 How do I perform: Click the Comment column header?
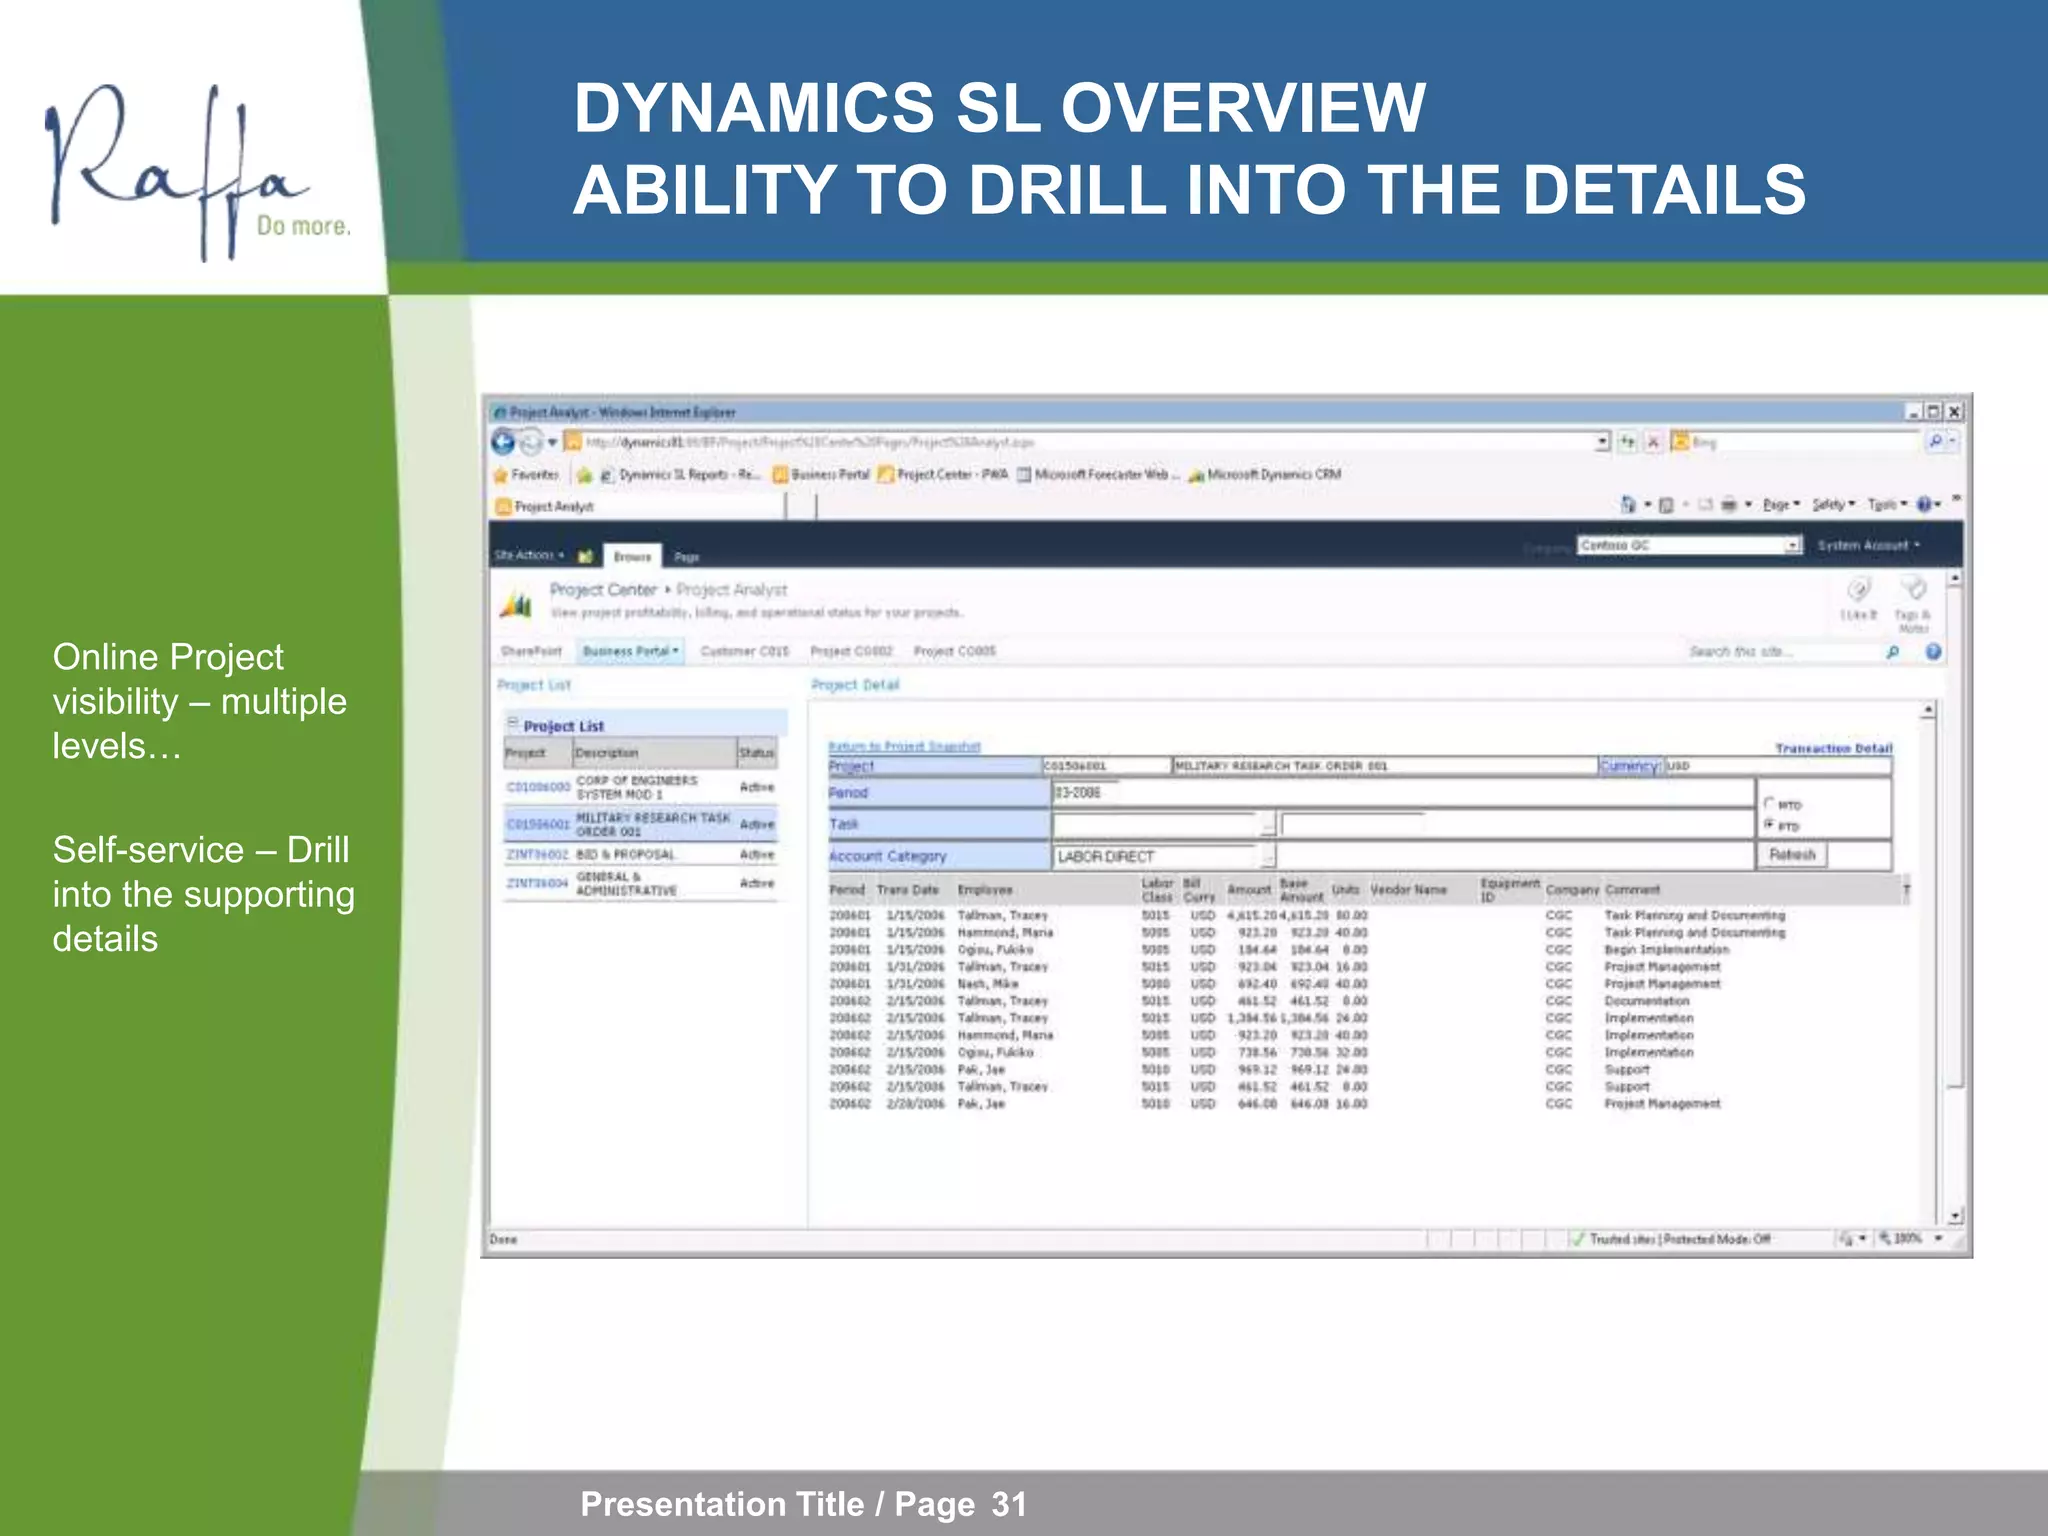[x=1632, y=890]
